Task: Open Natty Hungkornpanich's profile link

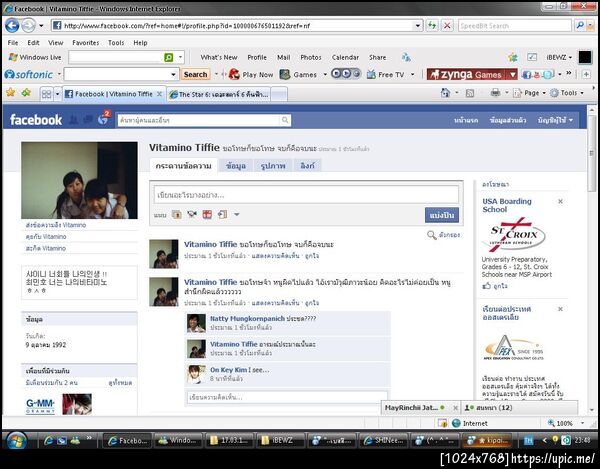Action: tap(247, 318)
